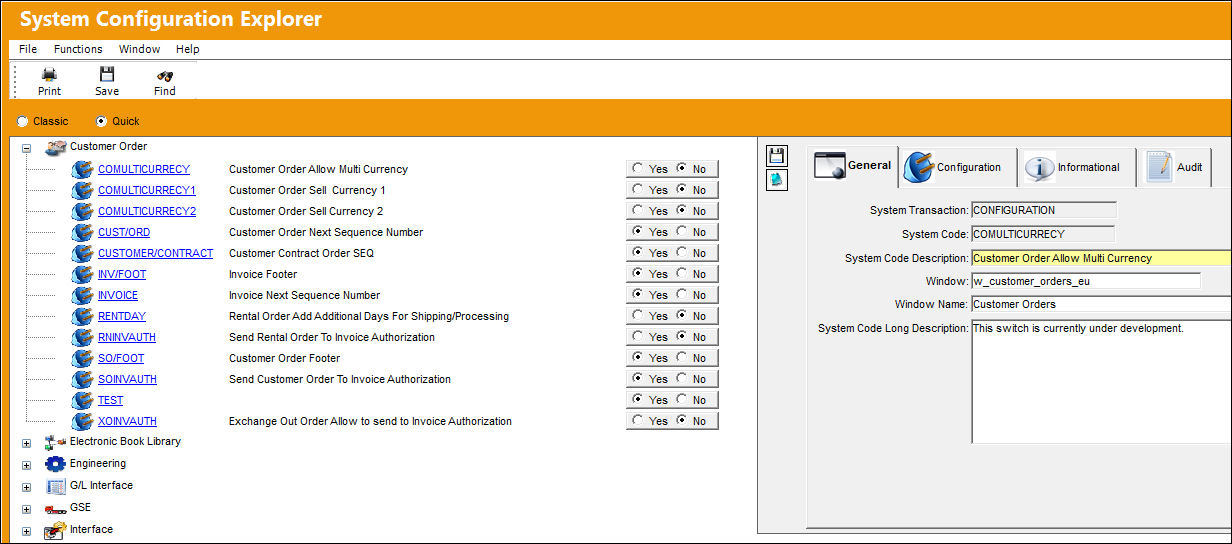1232x544 pixels.
Task: Open the Window menu
Action: (x=139, y=49)
